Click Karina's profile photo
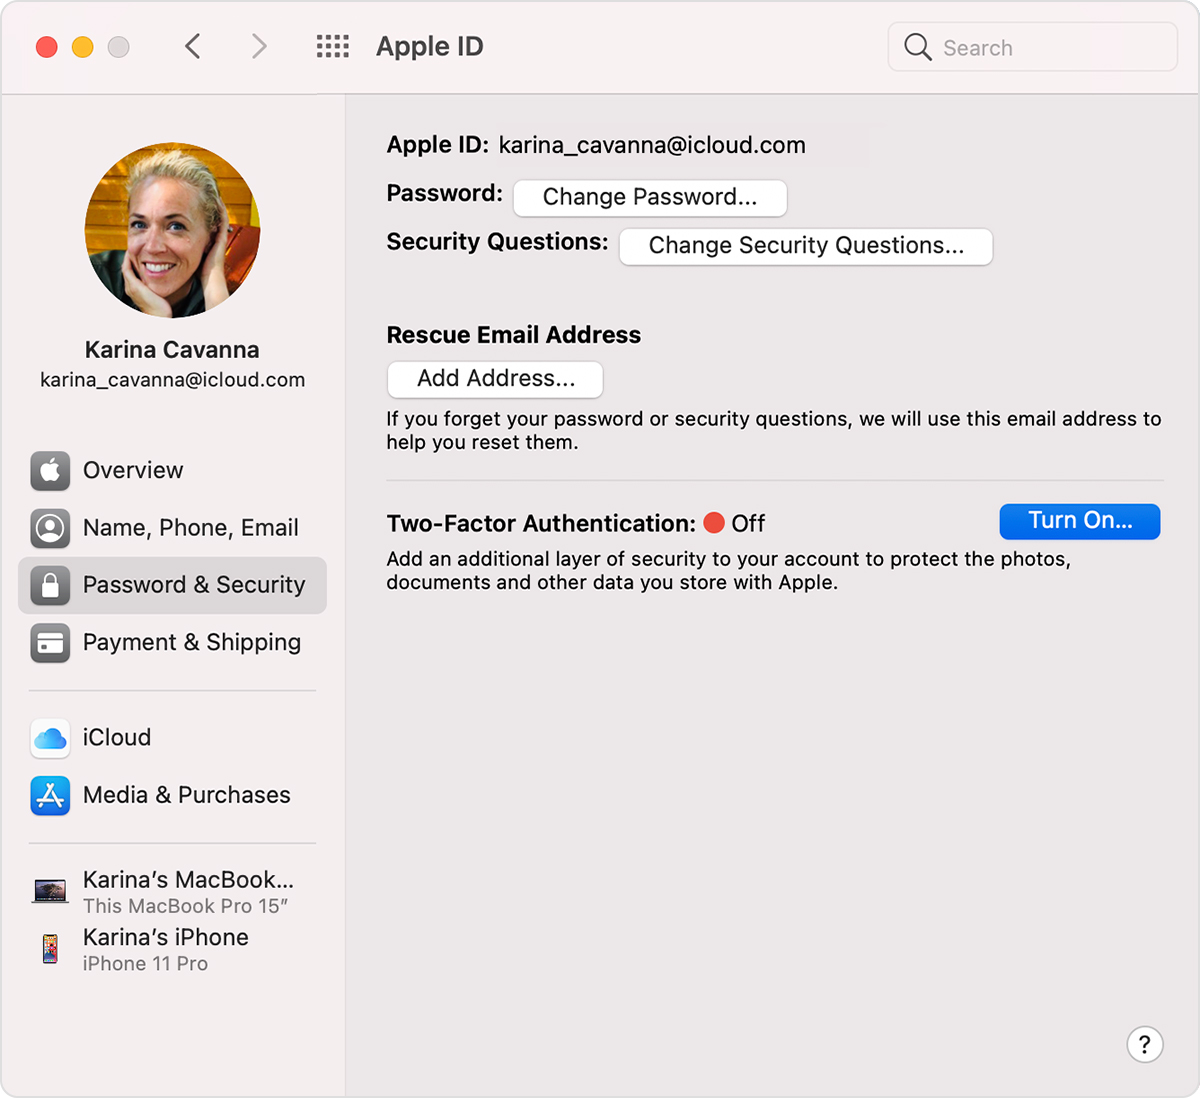Viewport: 1200px width, 1098px height. tap(172, 230)
